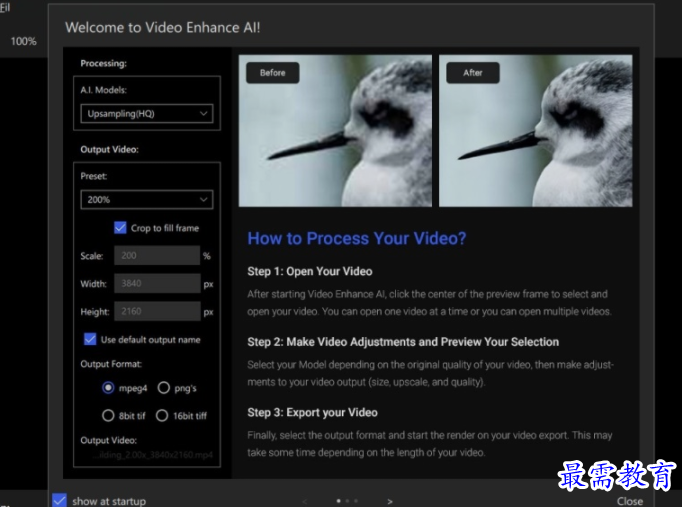Toggle the Crop to fill frame checkbox
This screenshot has height=507, width=682.
[x=120, y=228]
